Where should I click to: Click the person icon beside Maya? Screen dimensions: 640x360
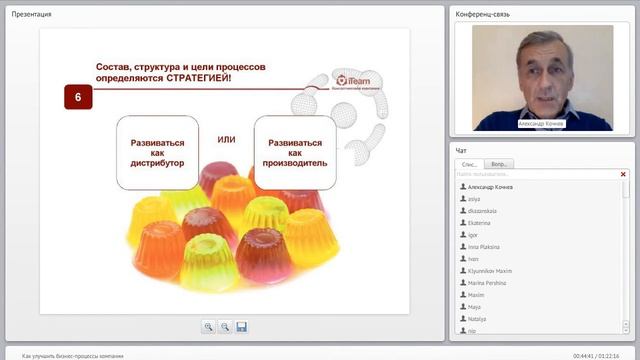463,306
